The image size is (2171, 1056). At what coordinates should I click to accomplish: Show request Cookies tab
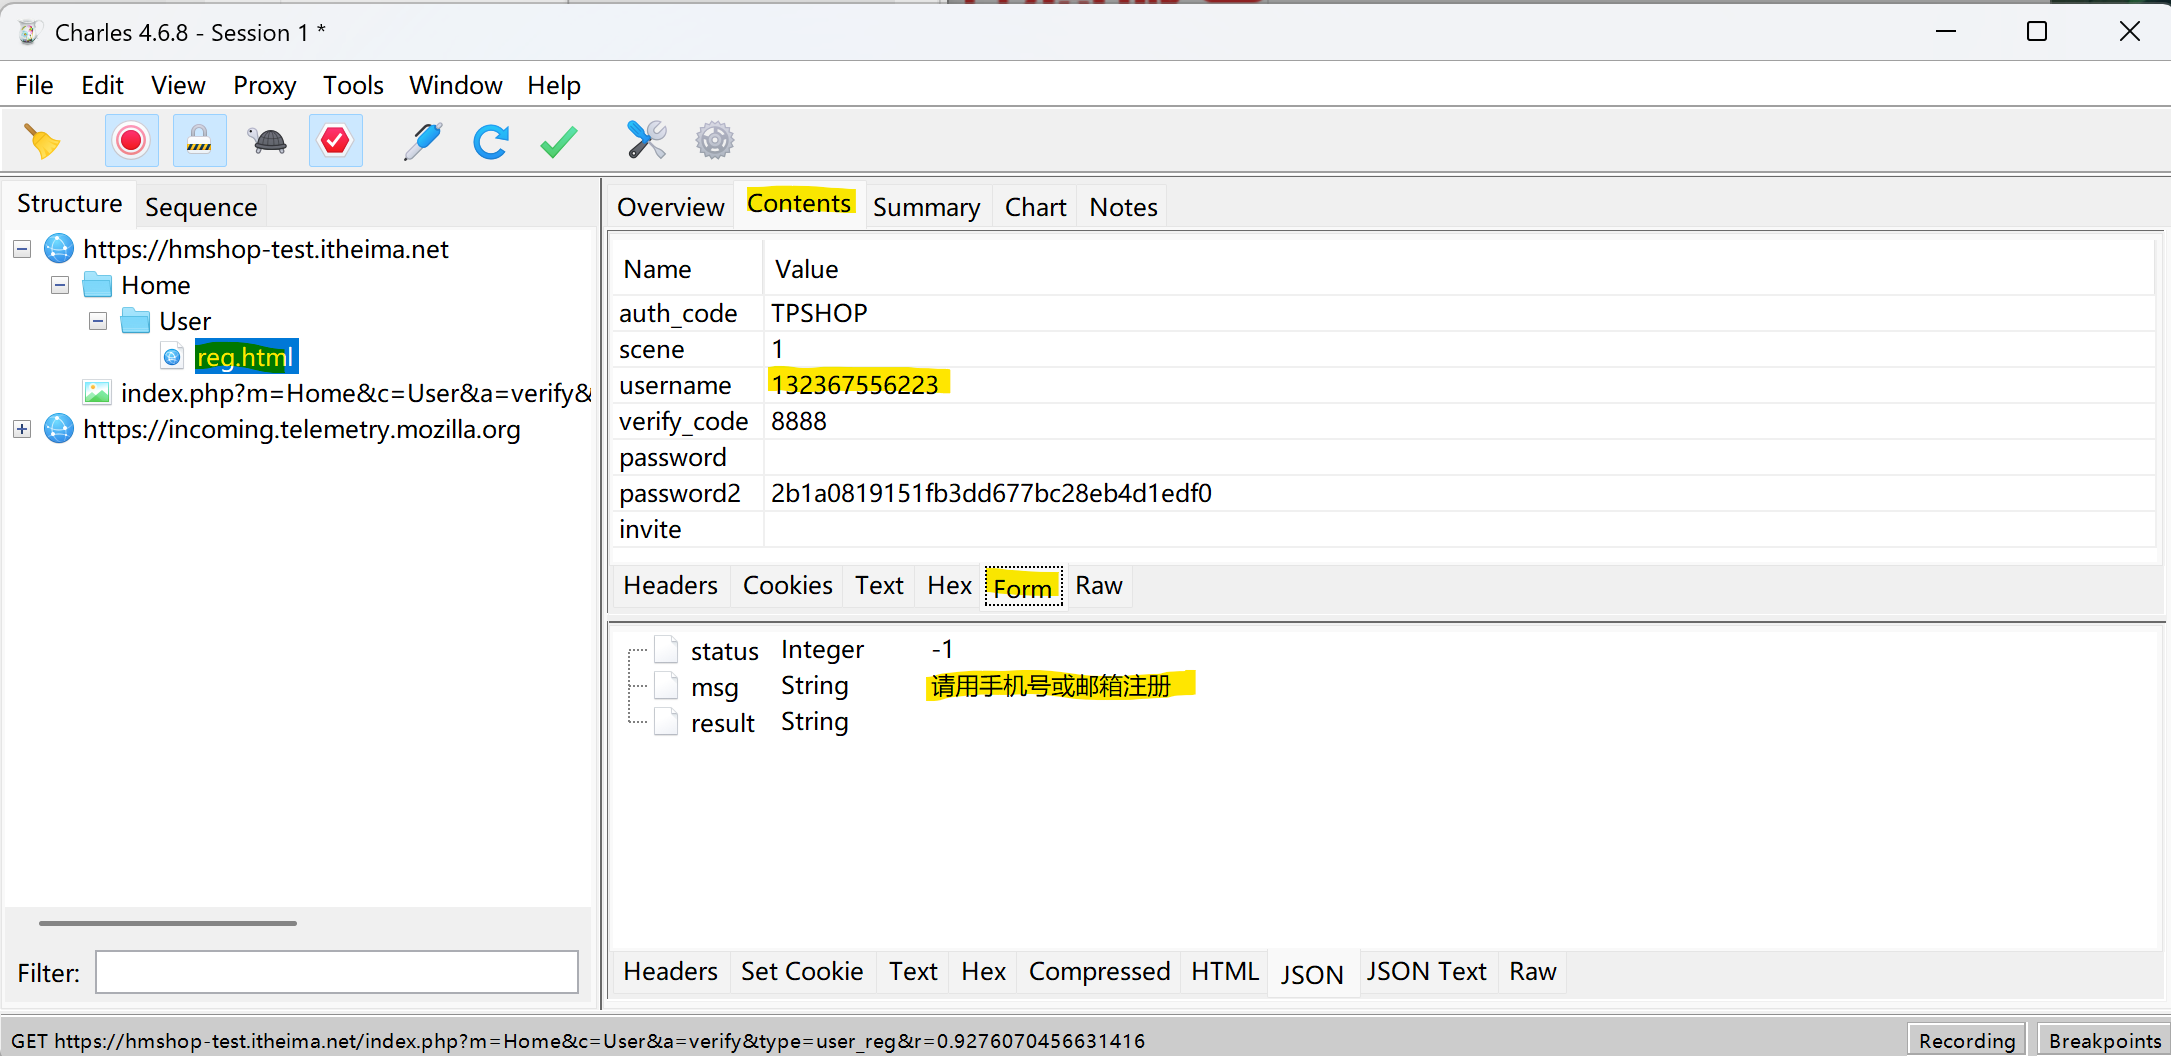coord(788,585)
